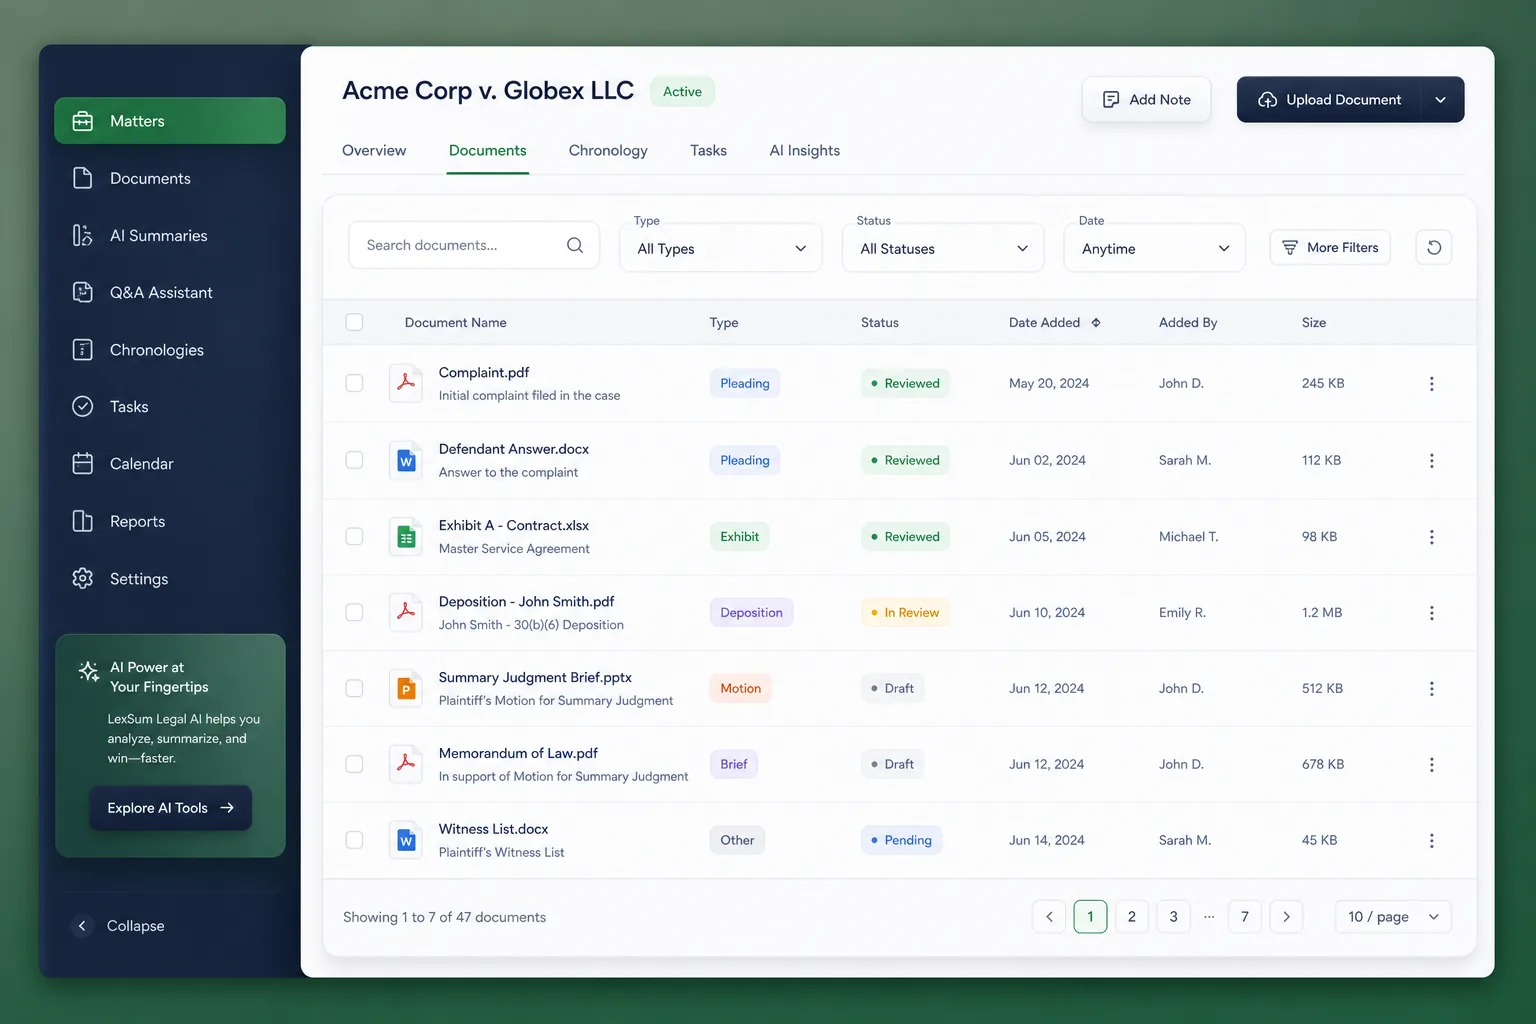The image size is (1536, 1024).
Task: Click the PowerPoint icon for Summary Judgment Brief.pptx
Action: [406, 689]
